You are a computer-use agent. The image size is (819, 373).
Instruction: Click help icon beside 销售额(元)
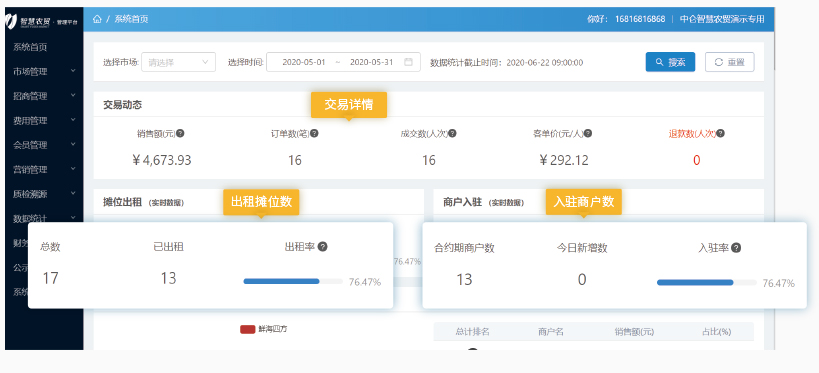pyautogui.click(x=180, y=133)
